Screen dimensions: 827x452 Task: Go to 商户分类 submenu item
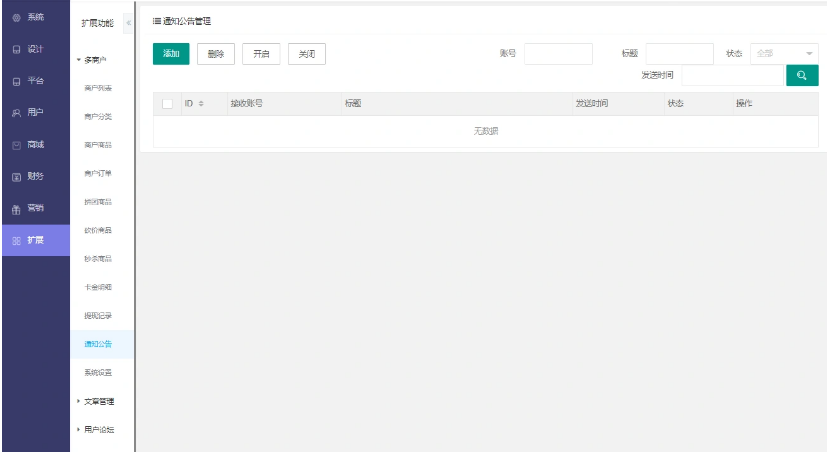coord(98,117)
